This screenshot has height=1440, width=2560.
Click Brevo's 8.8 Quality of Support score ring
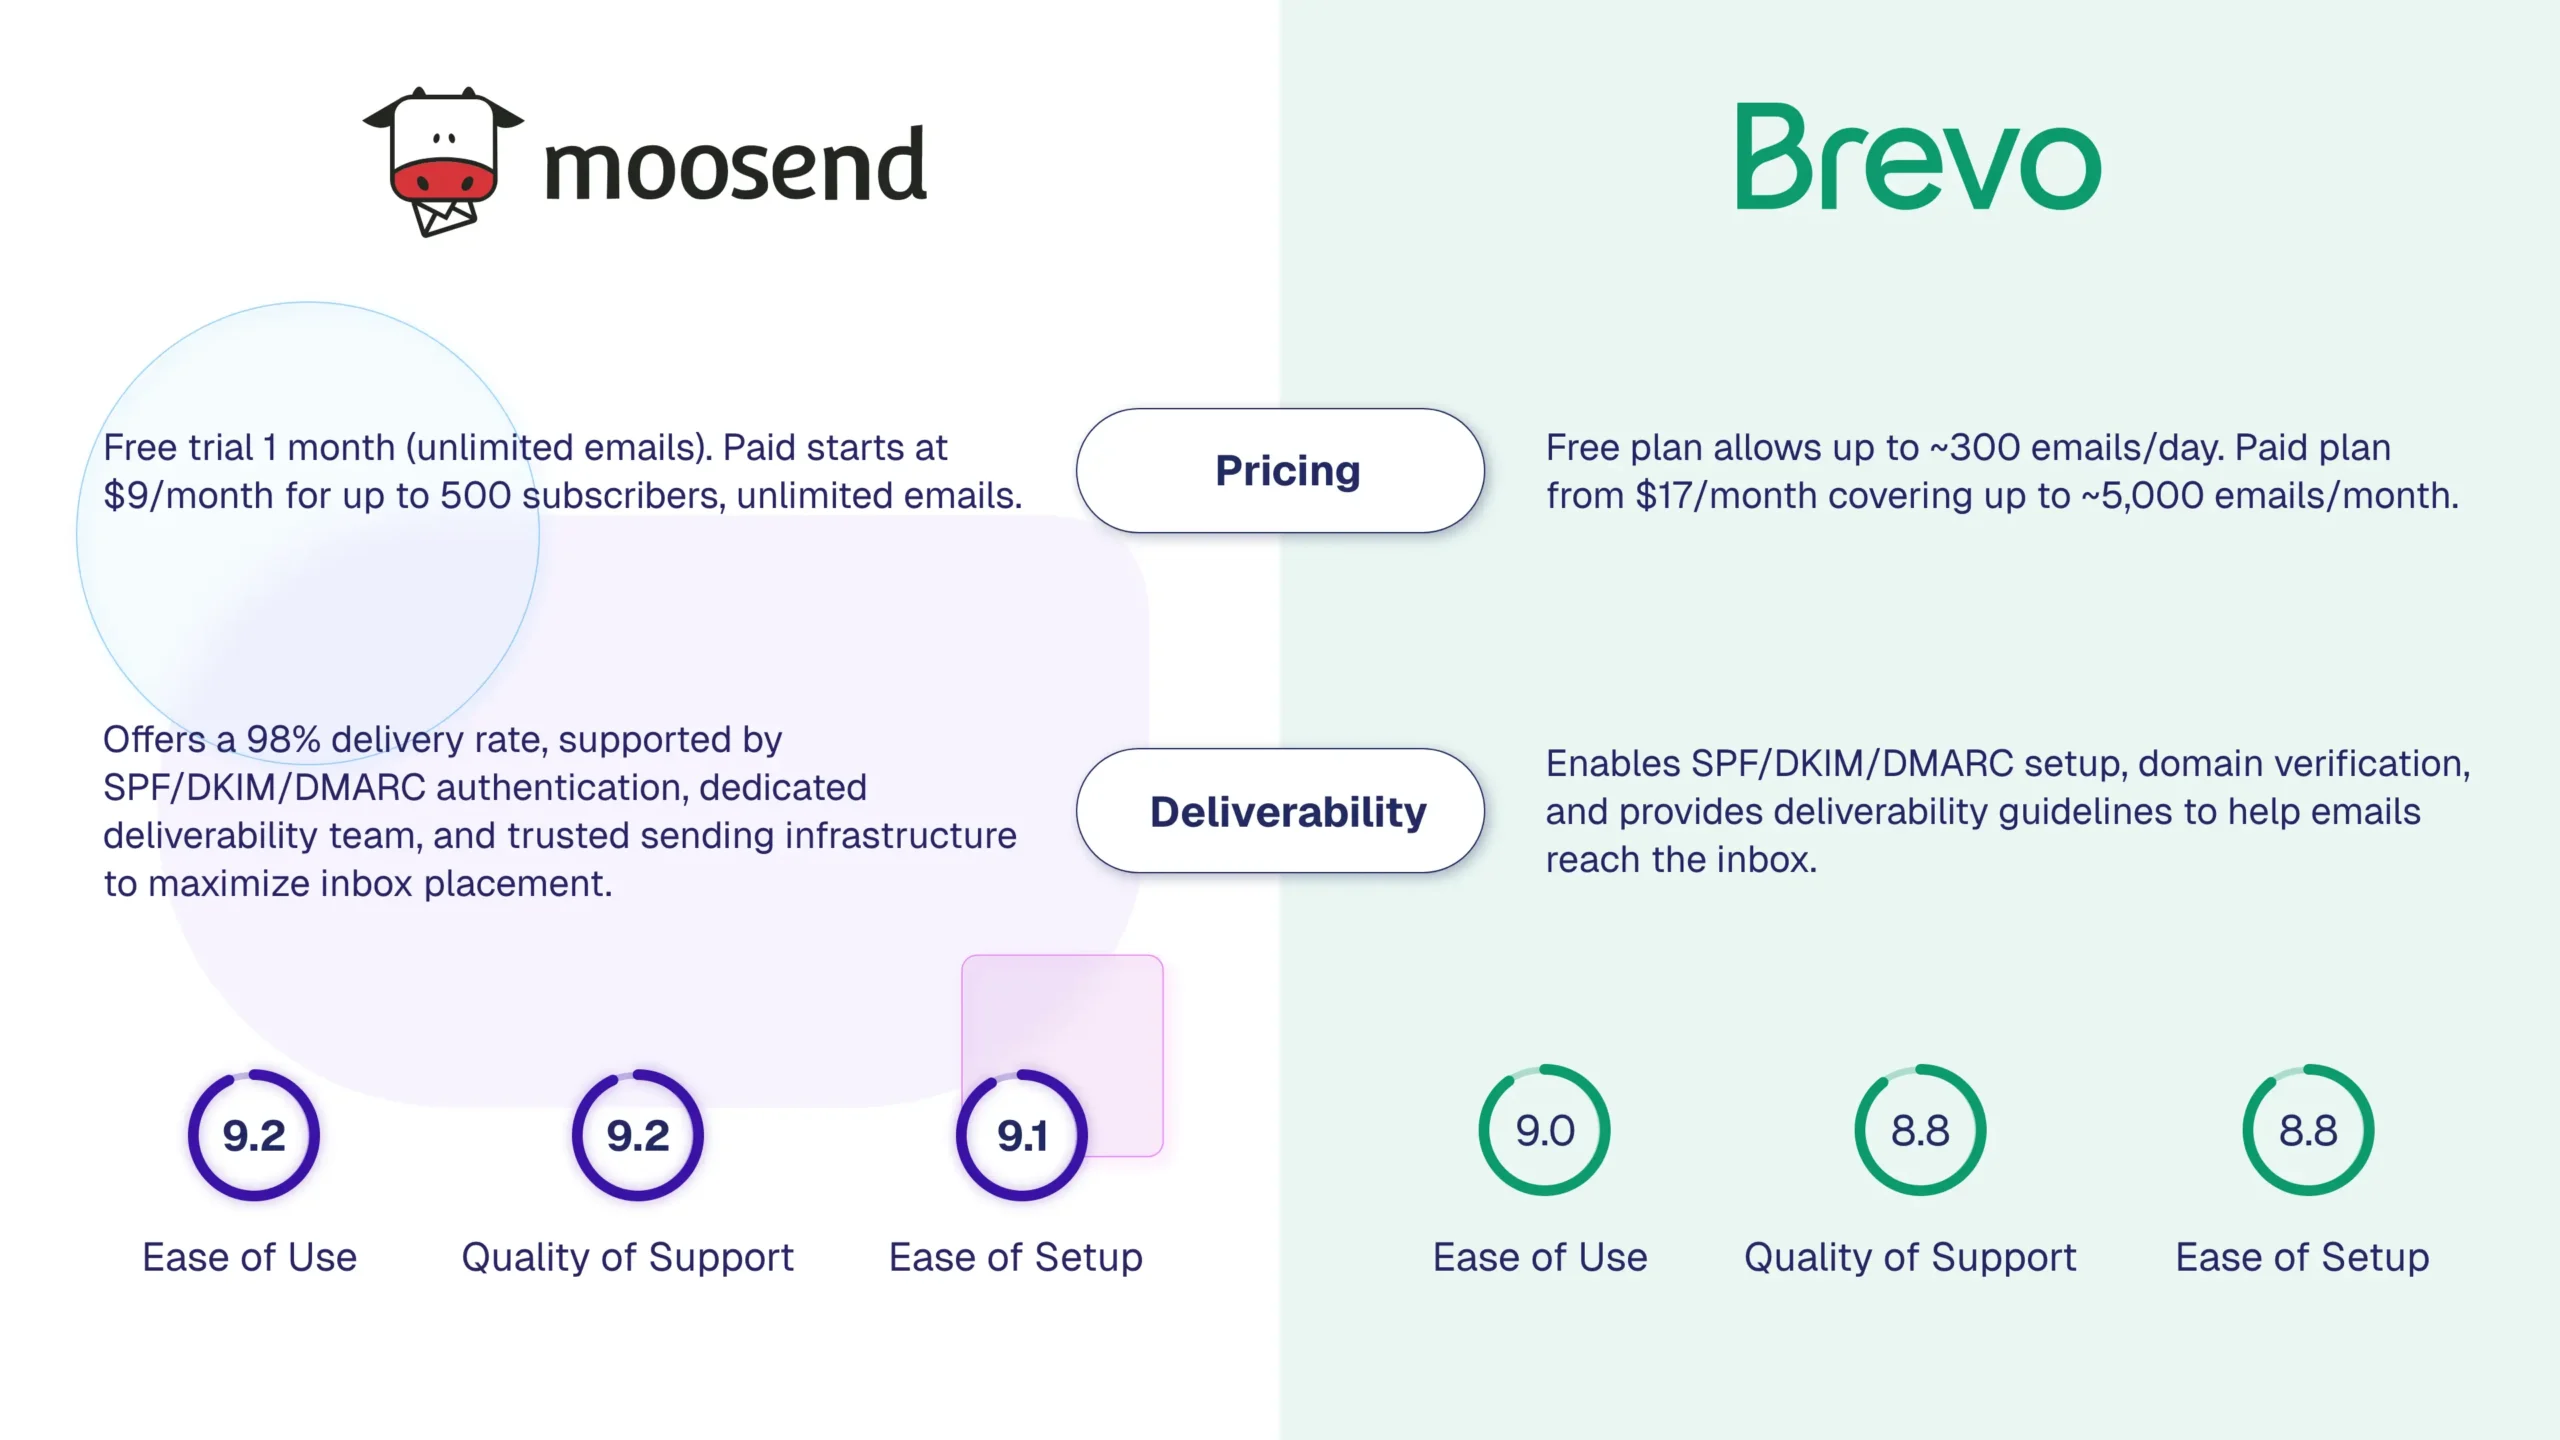pyautogui.click(x=1920, y=1130)
